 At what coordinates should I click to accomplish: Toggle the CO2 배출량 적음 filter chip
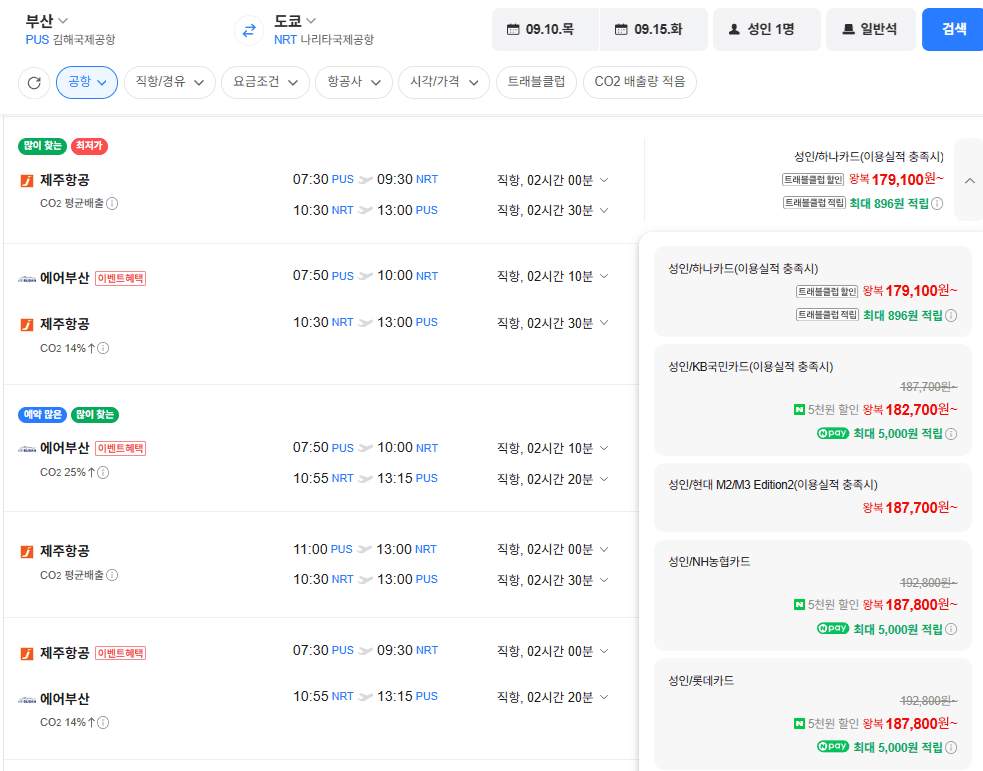[x=639, y=82]
